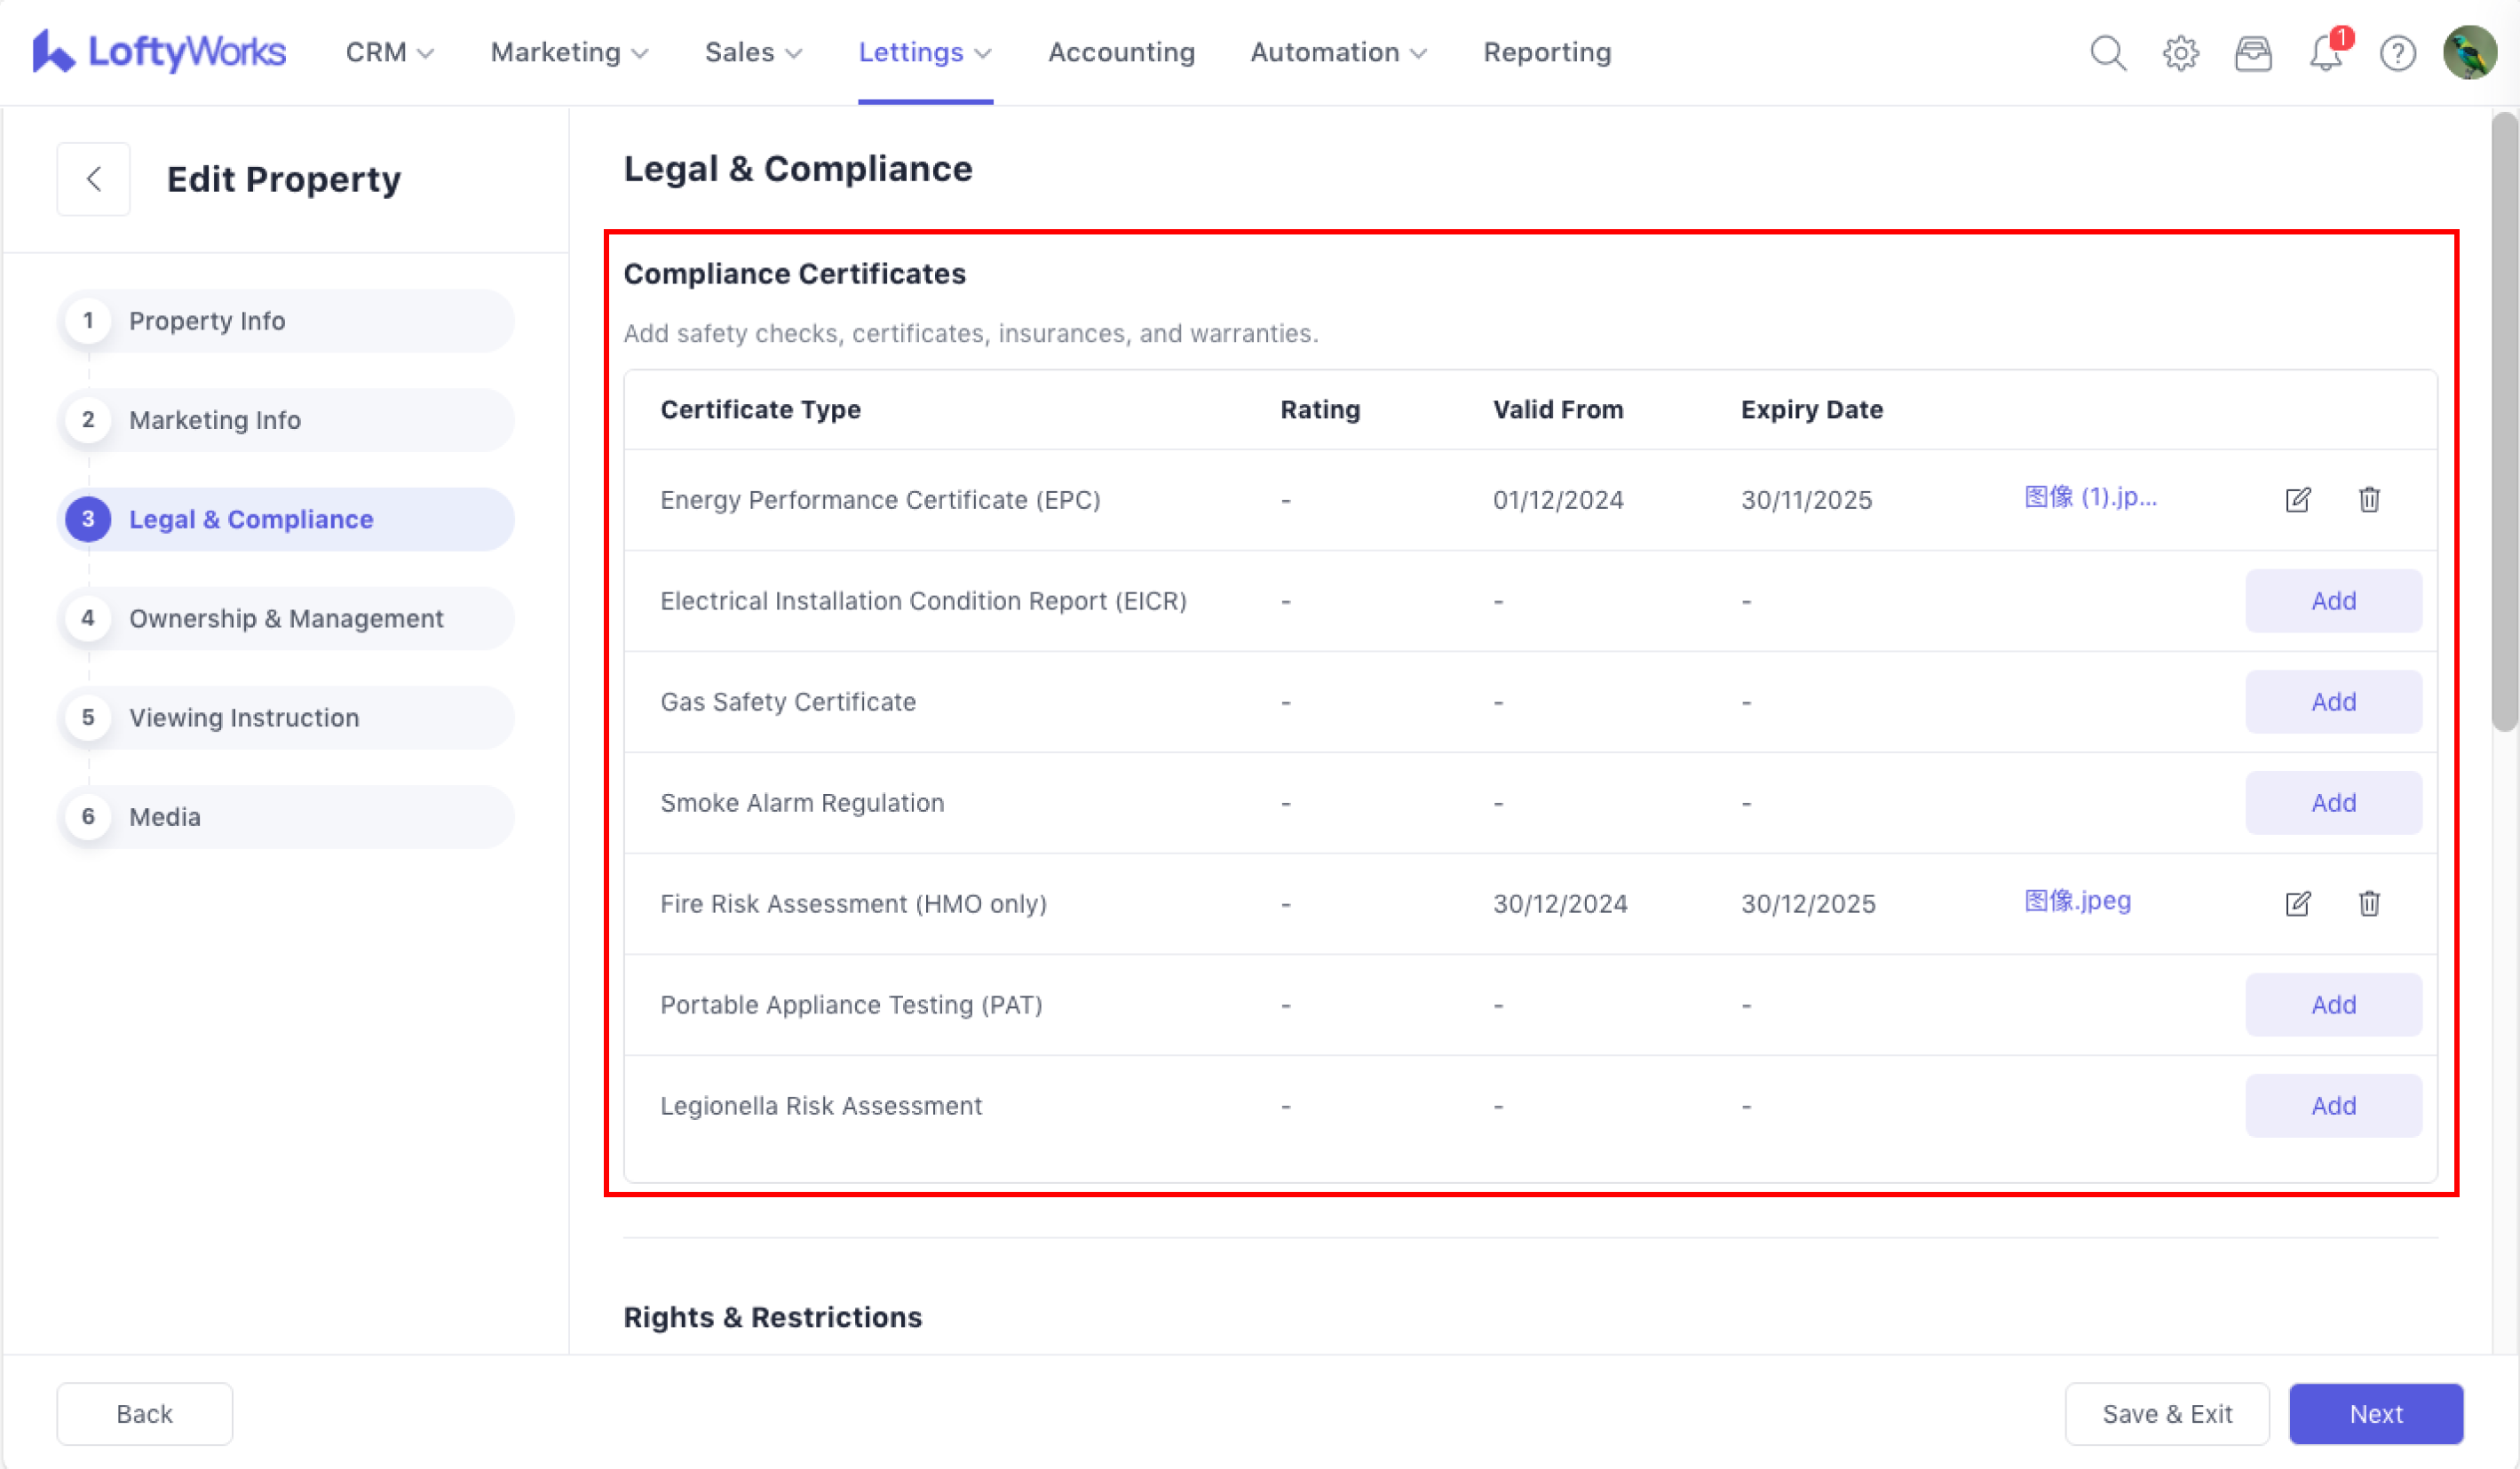This screenshot has height=1469, width=2520.
Task: Open the Accounting menu item
Action: coord(1121,52)
